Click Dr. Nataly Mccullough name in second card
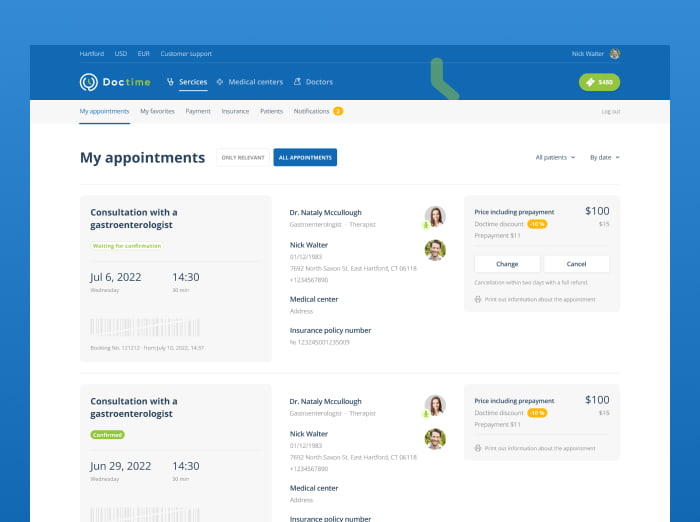The height and width of the screenshot is (522, 700). 325,401
